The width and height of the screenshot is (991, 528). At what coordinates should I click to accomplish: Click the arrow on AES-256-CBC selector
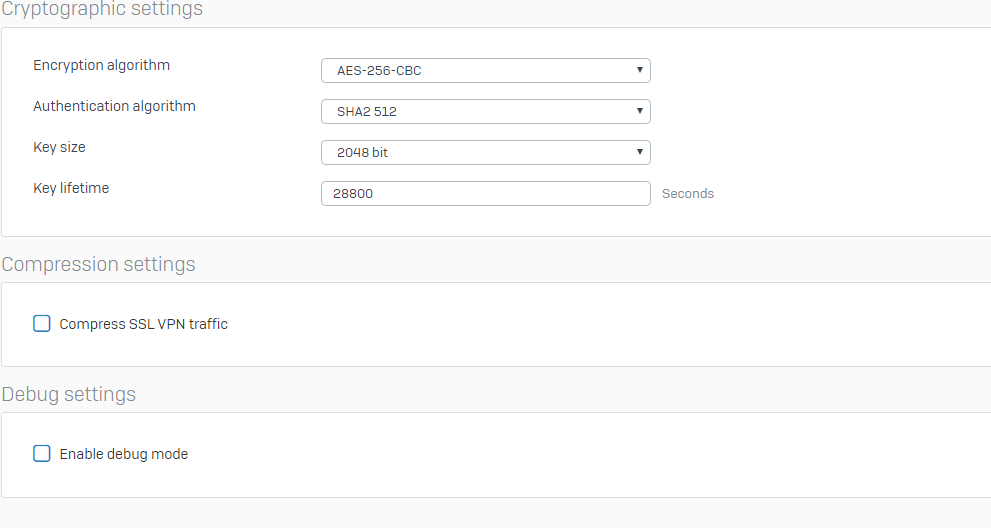click(x=639, y=71)
